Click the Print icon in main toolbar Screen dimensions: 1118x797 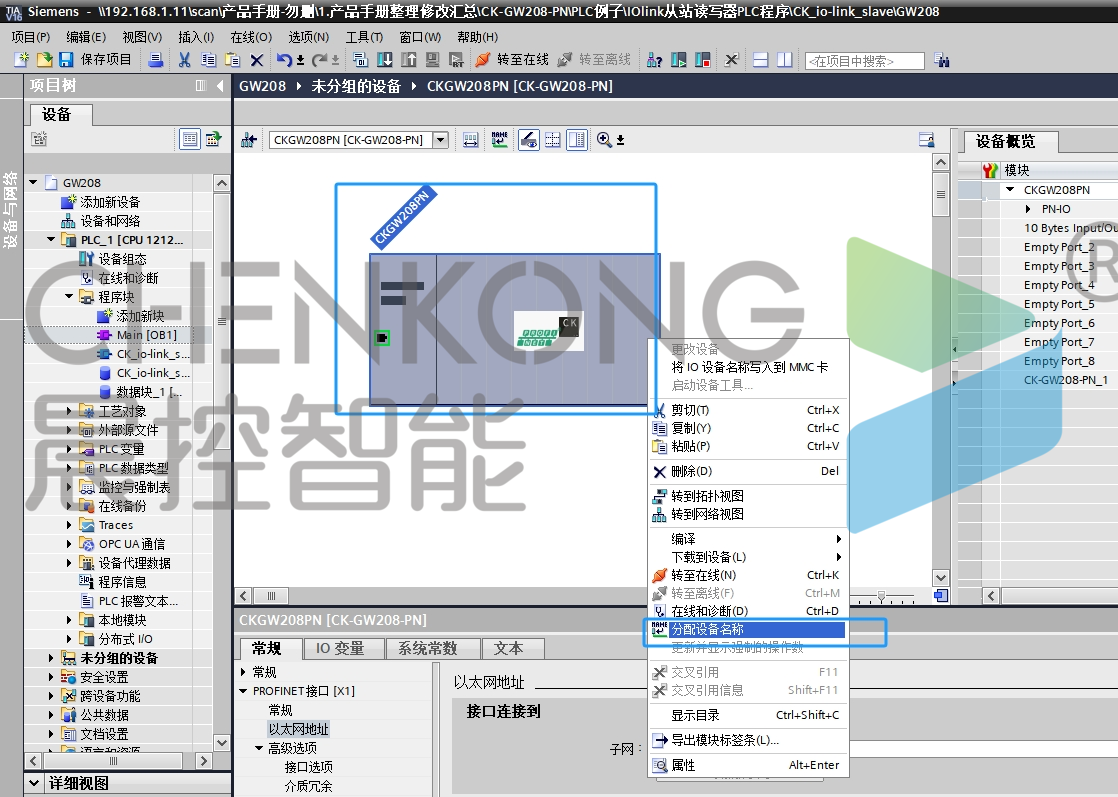click(x=156, y=60)
